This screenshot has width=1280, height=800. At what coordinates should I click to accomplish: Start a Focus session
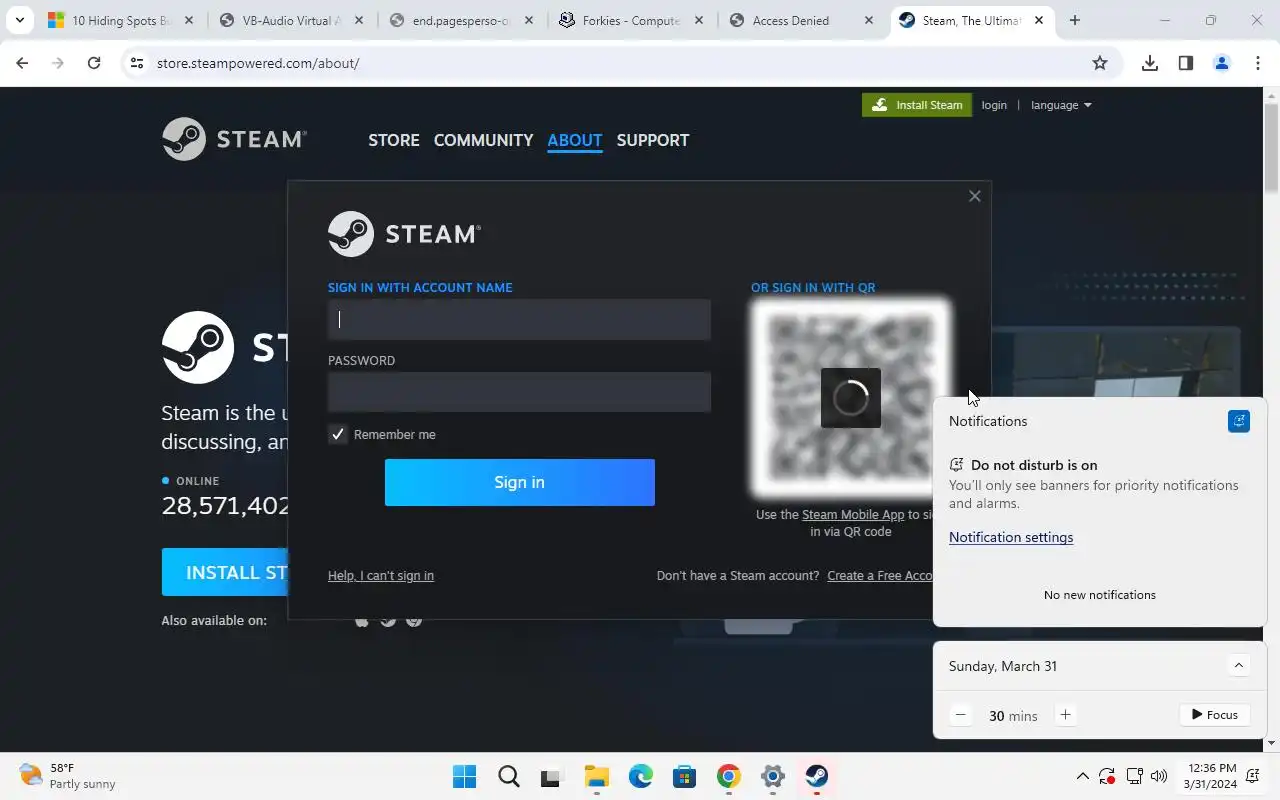tap(1215, 715)
